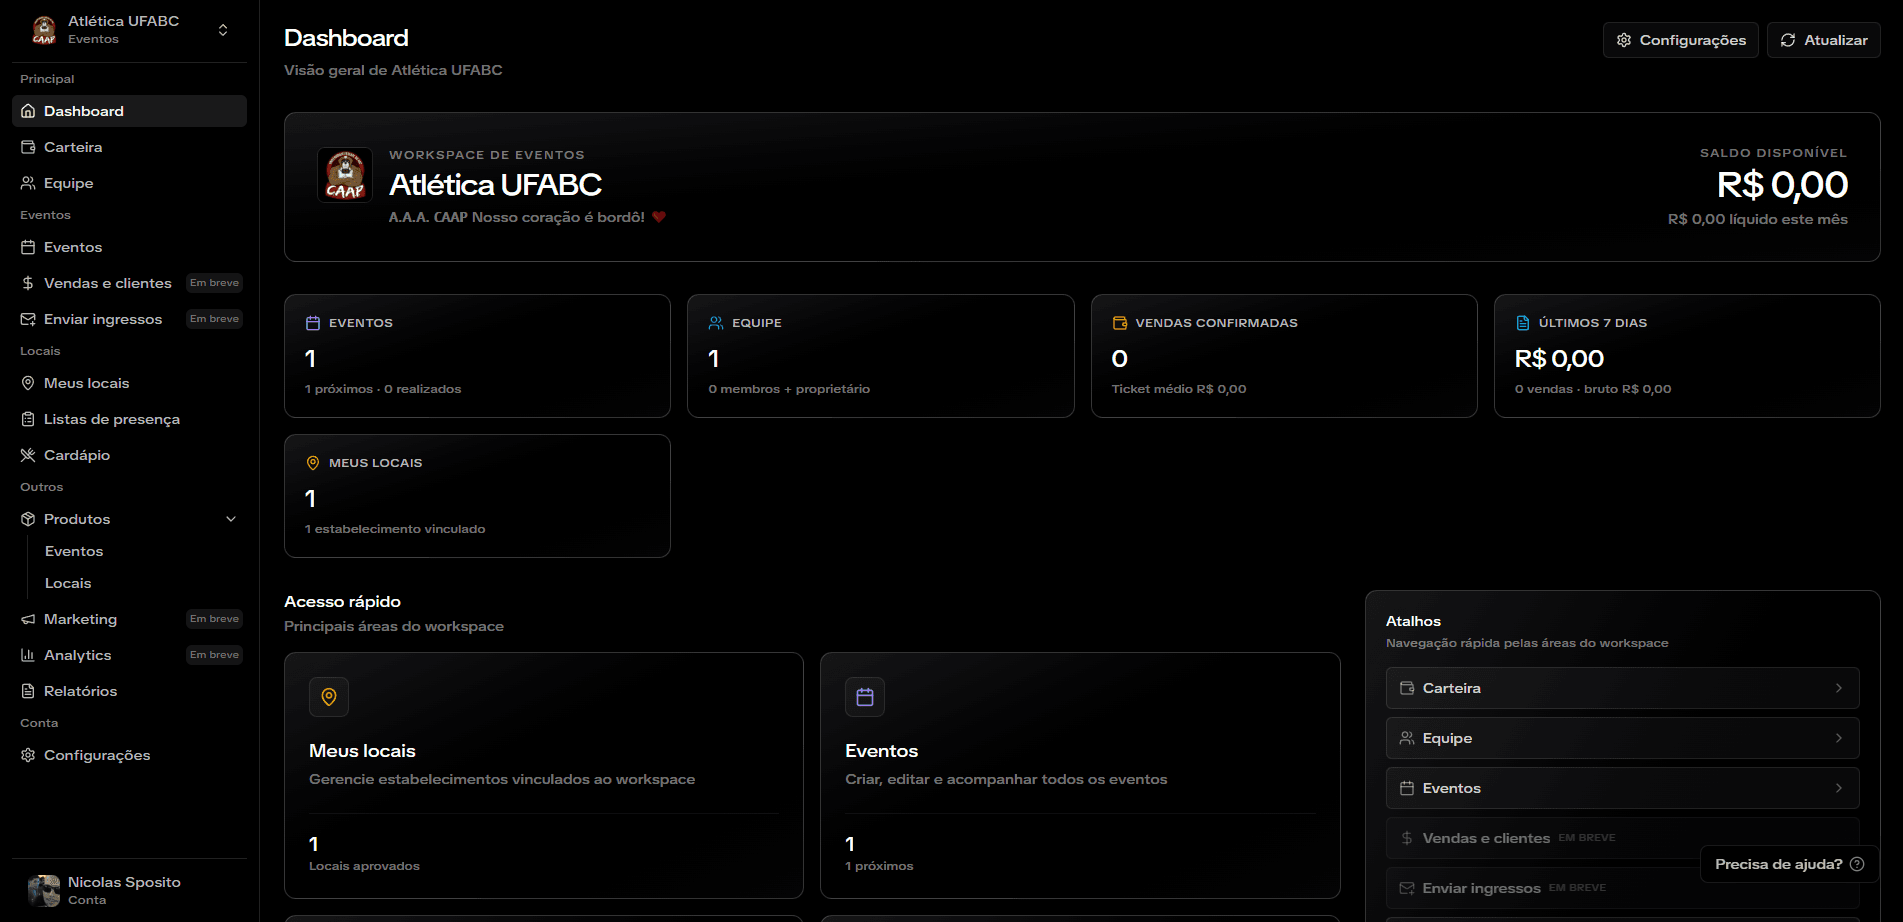The height and width of the screenshot is (922, 1903).
Task: Open the Carteira shortcut in Atalhos
Action: [1622, 688]
